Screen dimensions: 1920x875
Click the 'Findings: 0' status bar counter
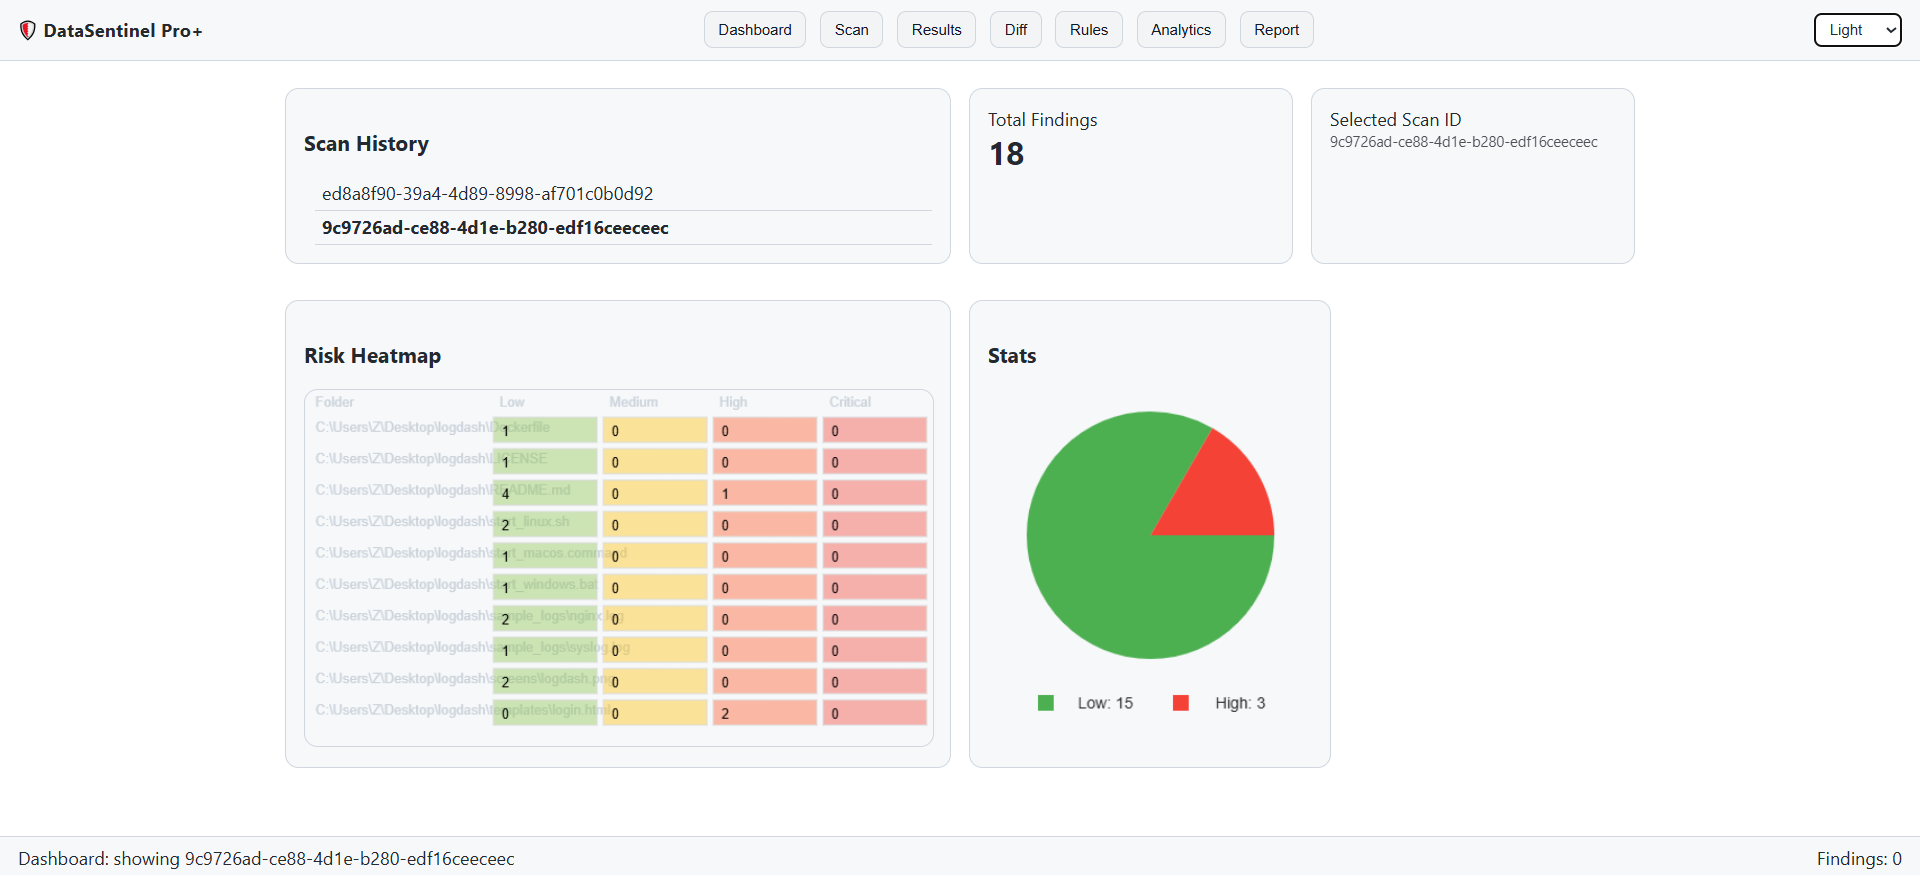coord(1859,859)
